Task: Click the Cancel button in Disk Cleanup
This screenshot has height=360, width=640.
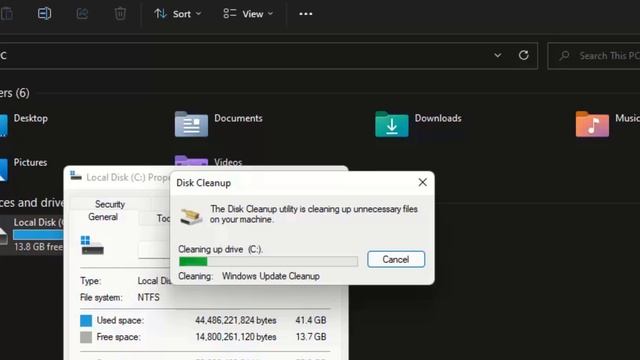Action: [x=396, y=259]
